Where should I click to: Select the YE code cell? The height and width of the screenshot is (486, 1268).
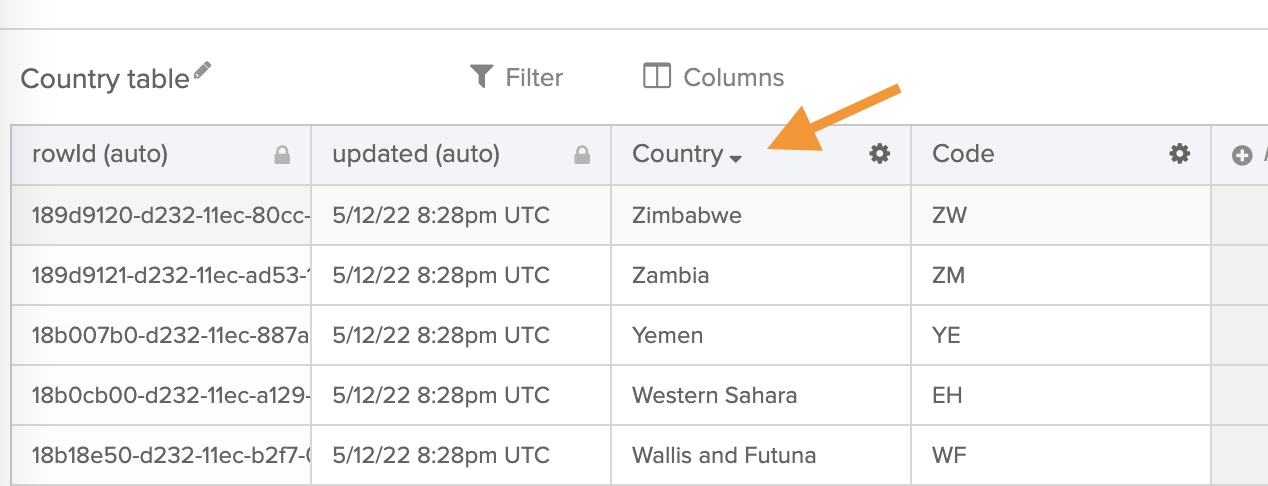pos(946,335)
